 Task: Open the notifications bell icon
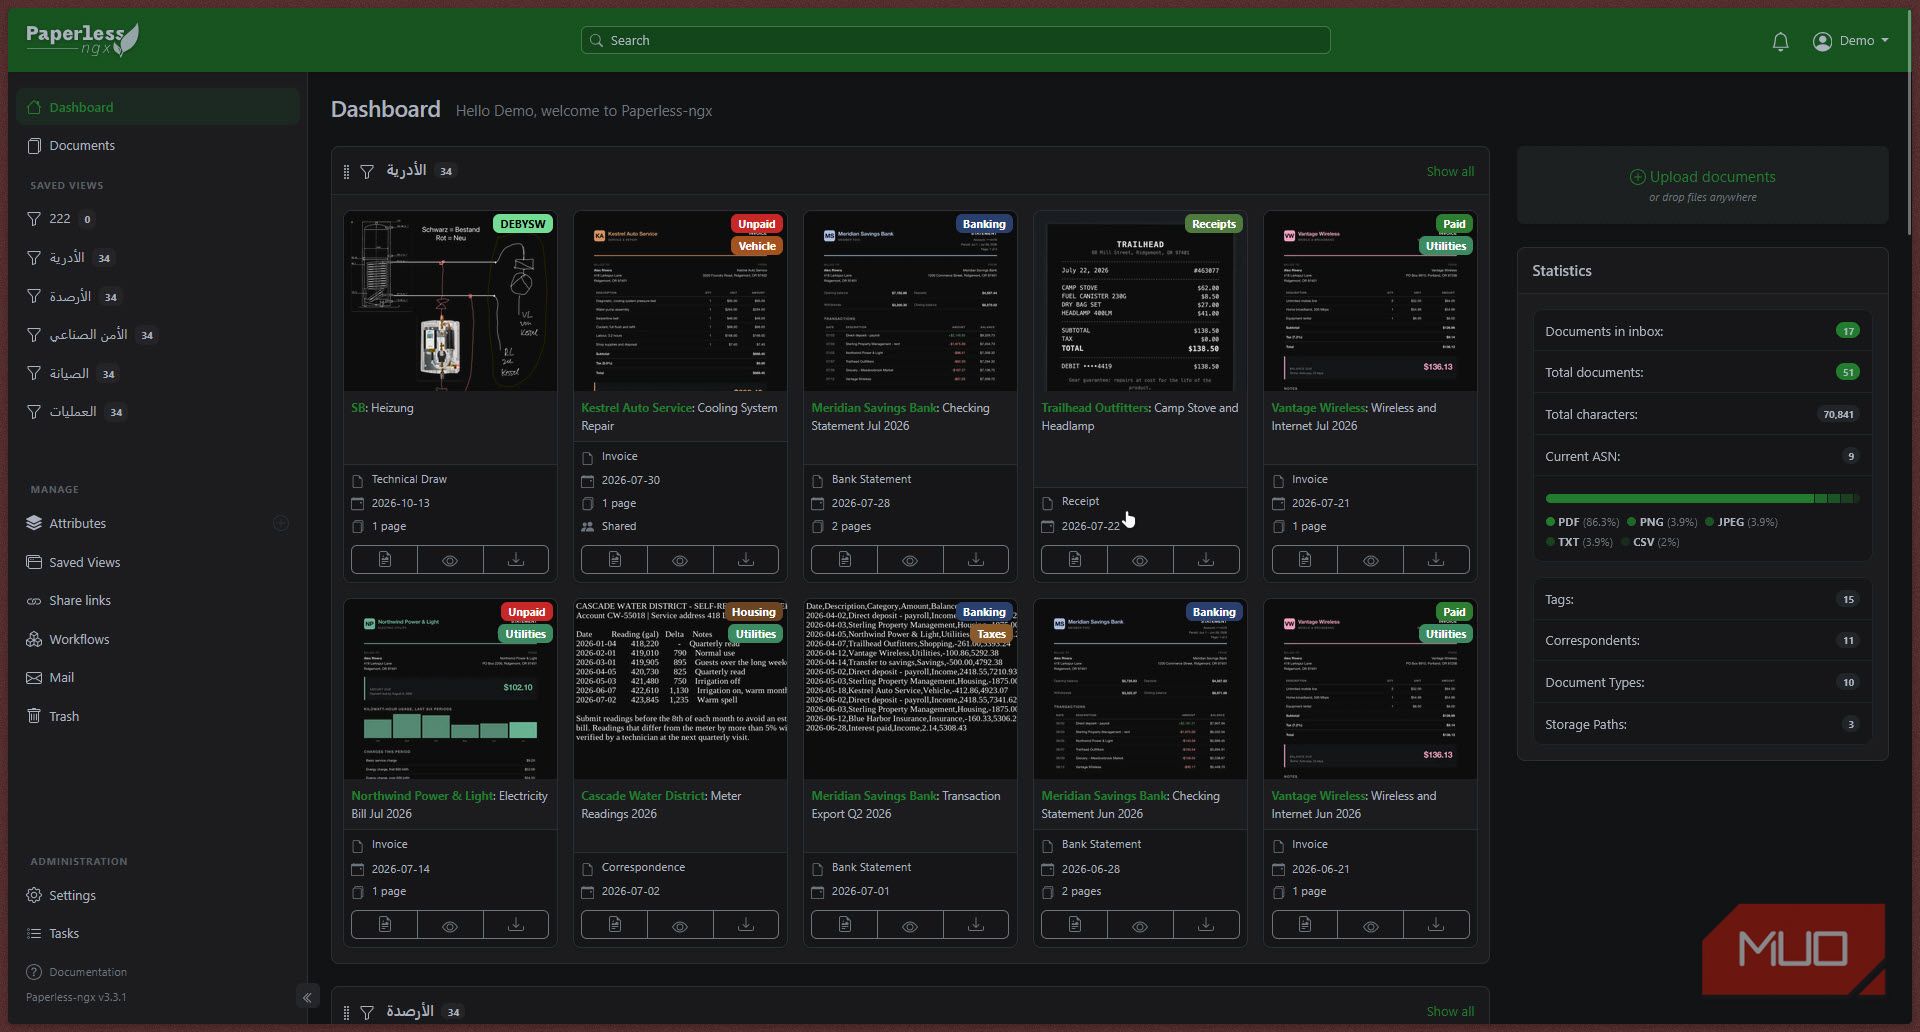[1780, 41]
